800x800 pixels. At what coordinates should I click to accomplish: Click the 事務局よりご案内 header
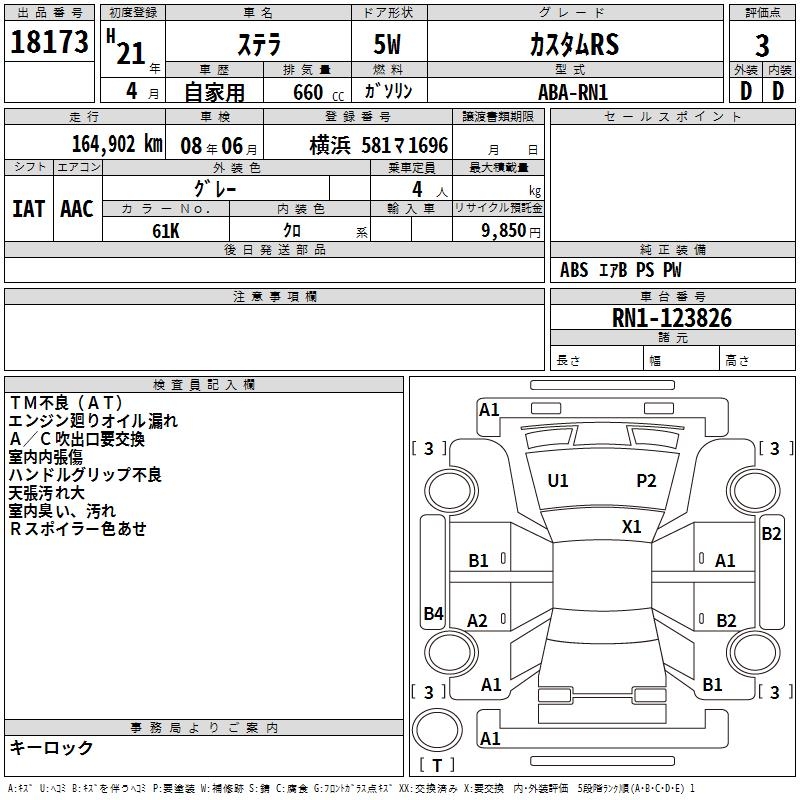tap(204, 728)
